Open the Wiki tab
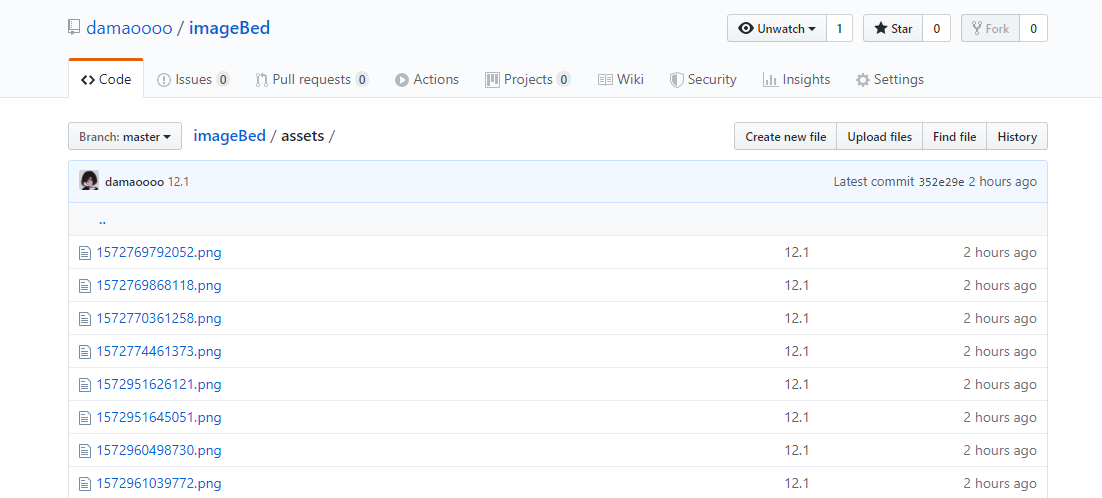This screenshot has width=1102, height=498. click(x=621, y=79)
